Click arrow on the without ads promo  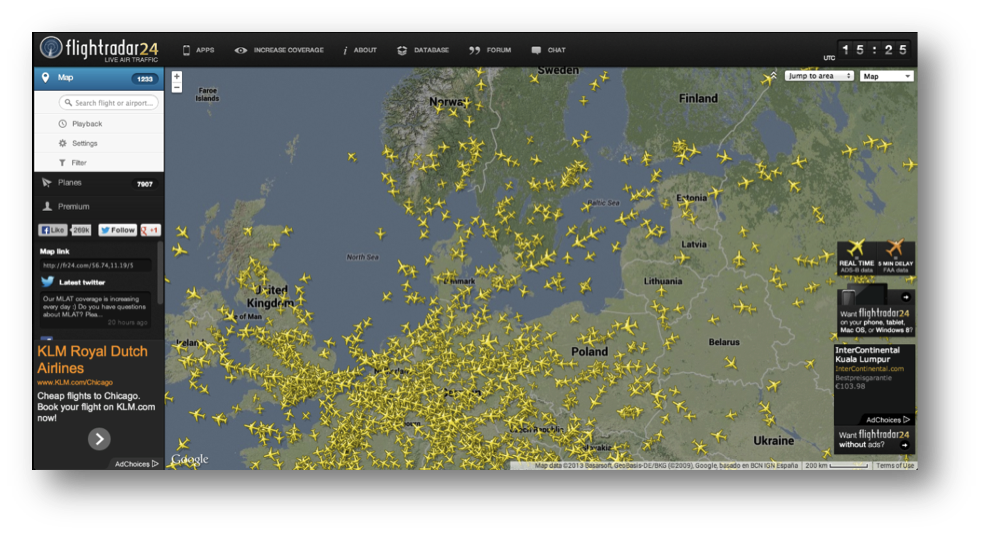point(904,445)
